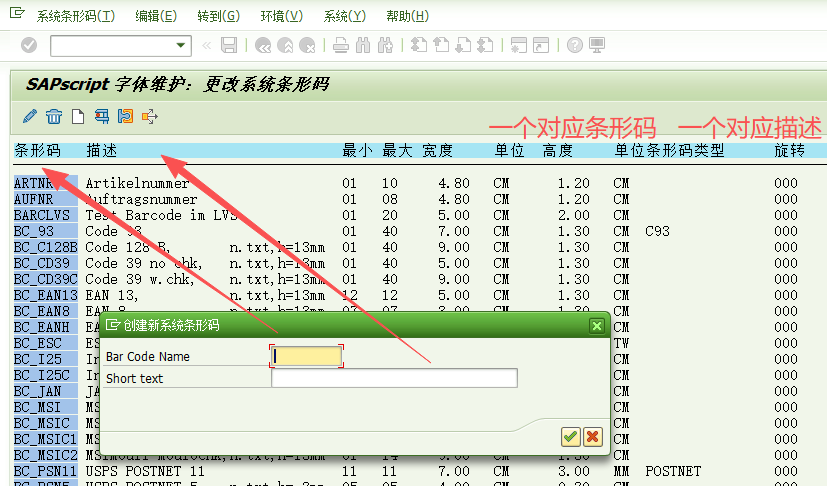Select the BC_EAN8 barcode entry
Screen dimensions: 827x486
(x=46, y=311)
